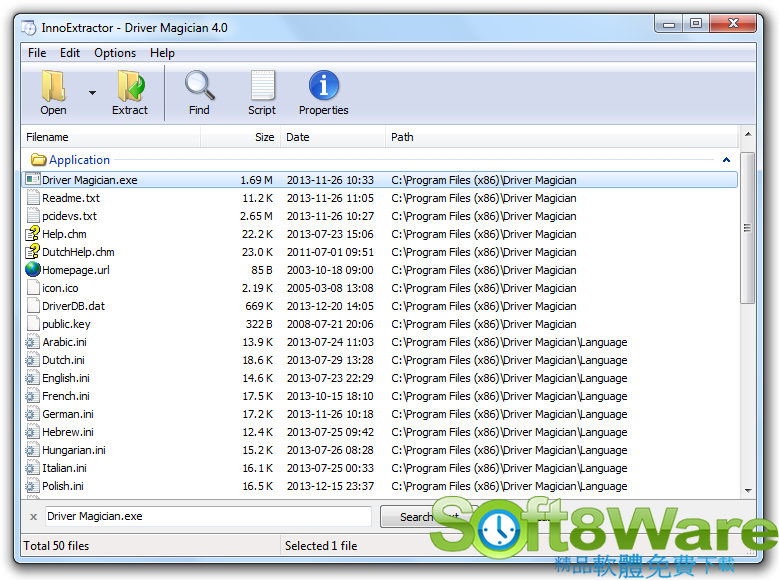779x580 pixels.
Task: Click the path of the Arabic.ini row
Action: [509, 342]
